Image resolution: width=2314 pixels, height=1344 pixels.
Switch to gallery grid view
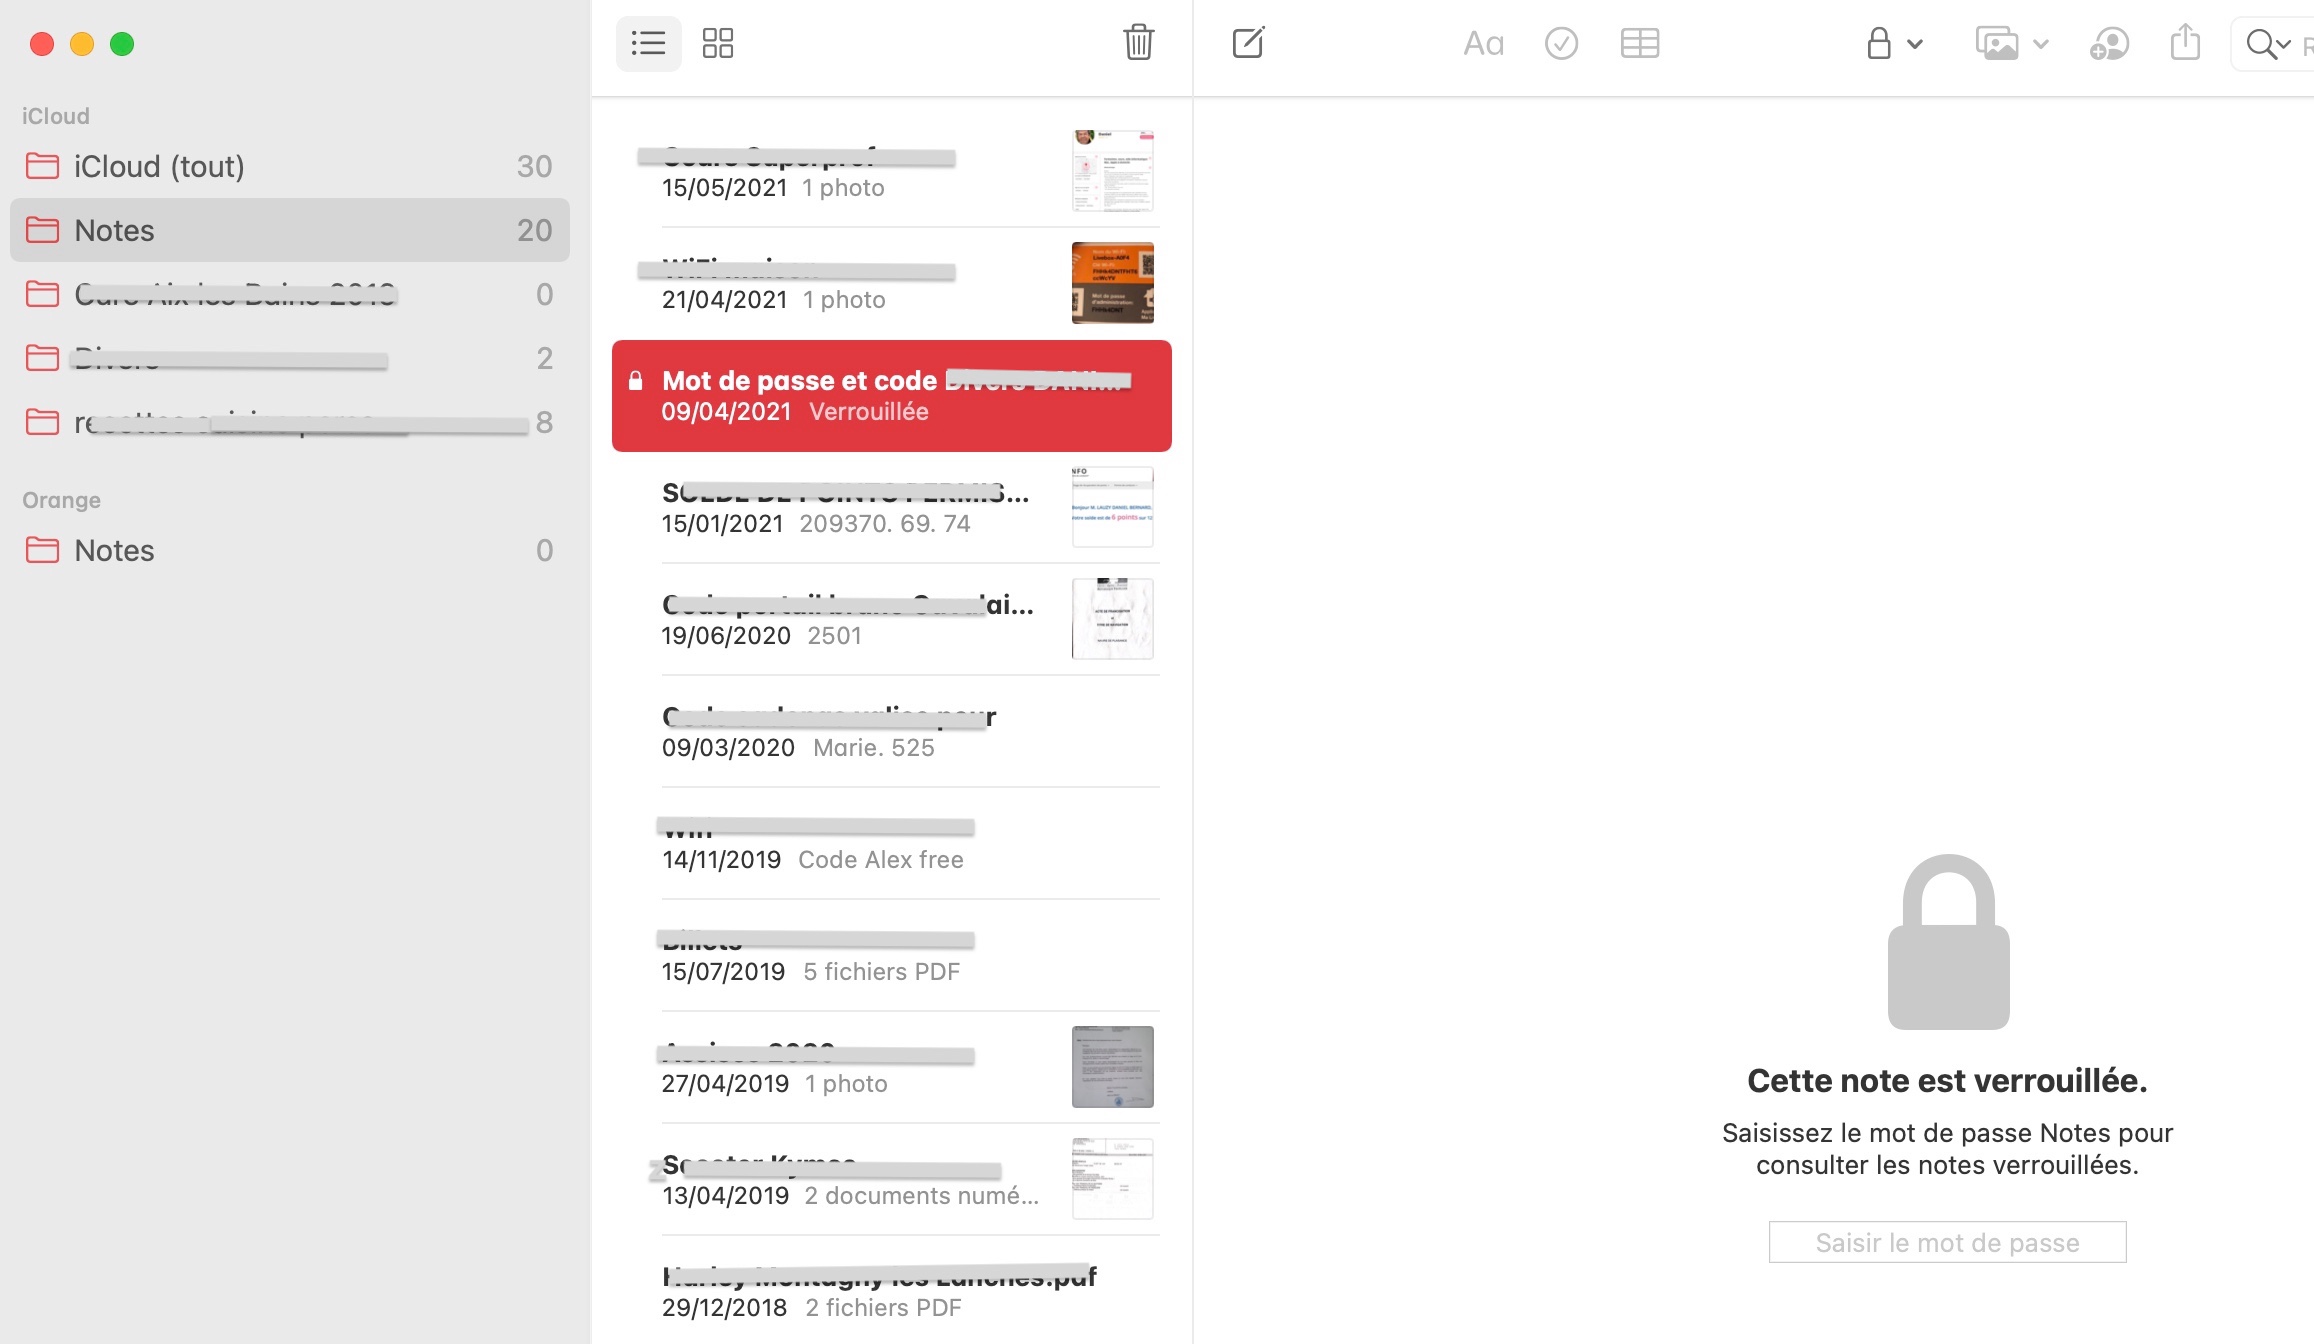(717, 43)
